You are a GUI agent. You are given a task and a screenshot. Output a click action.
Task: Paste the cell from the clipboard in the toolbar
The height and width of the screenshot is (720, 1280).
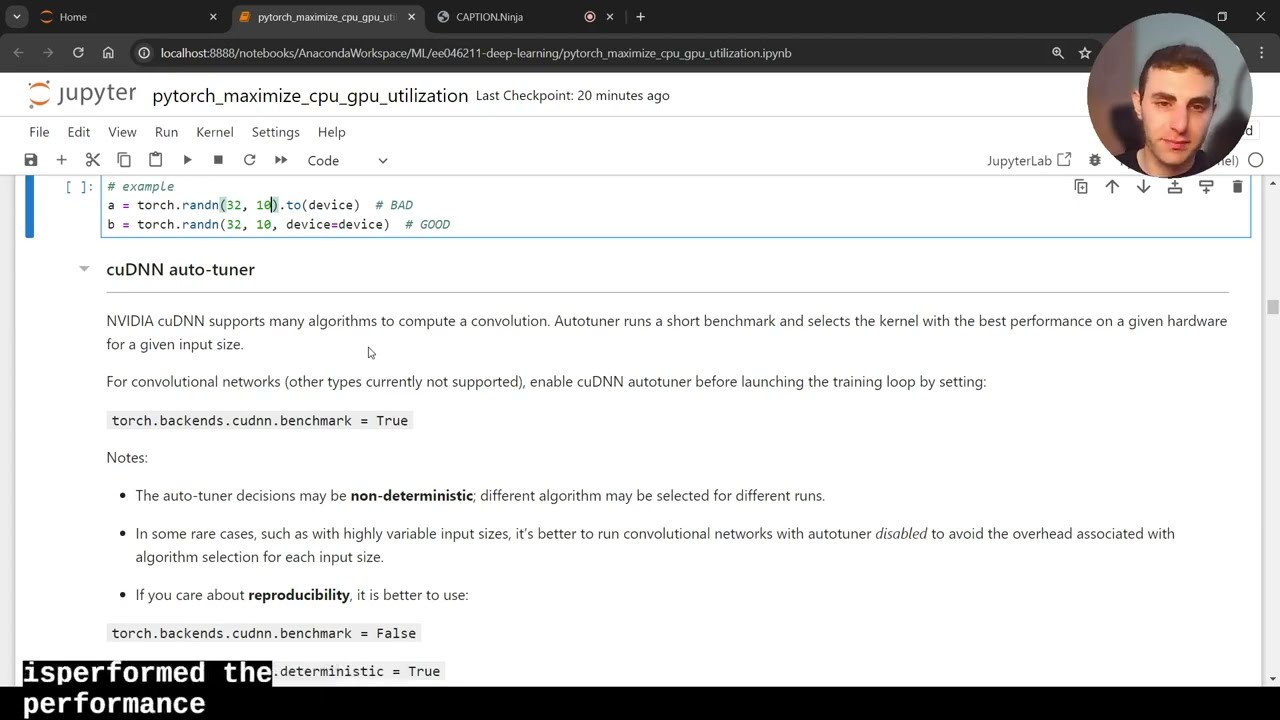(155, 160)
